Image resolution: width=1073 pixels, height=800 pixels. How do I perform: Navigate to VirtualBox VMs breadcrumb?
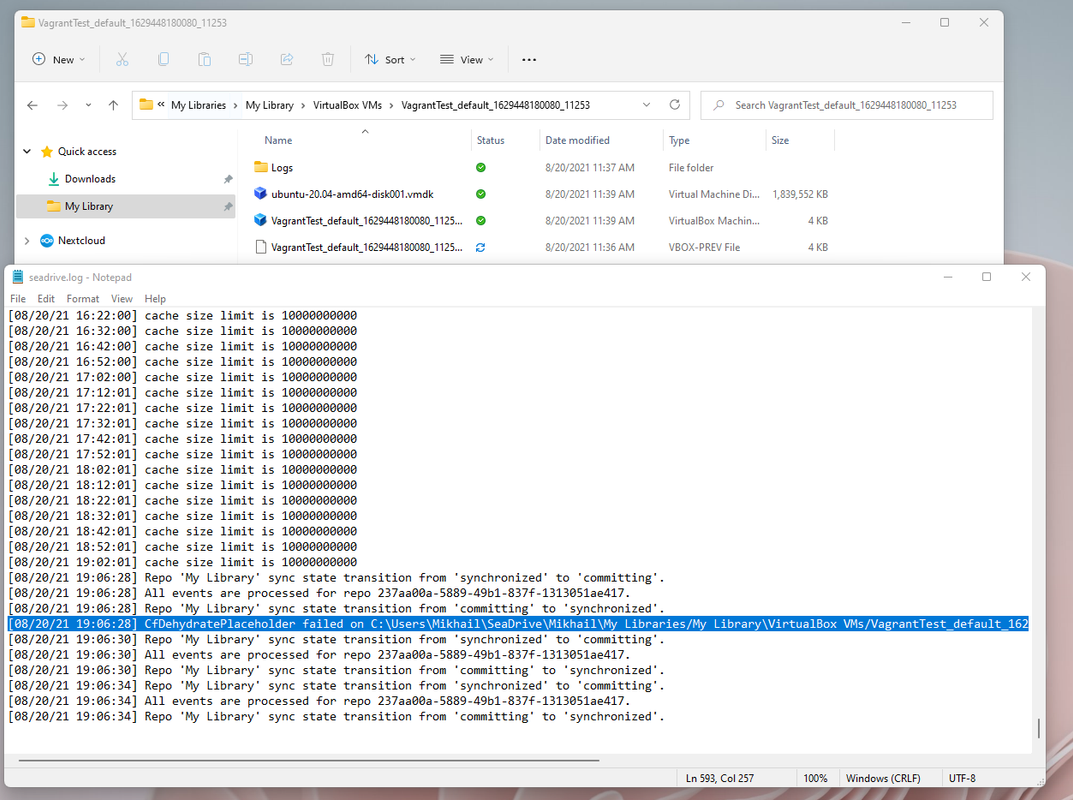348,105
